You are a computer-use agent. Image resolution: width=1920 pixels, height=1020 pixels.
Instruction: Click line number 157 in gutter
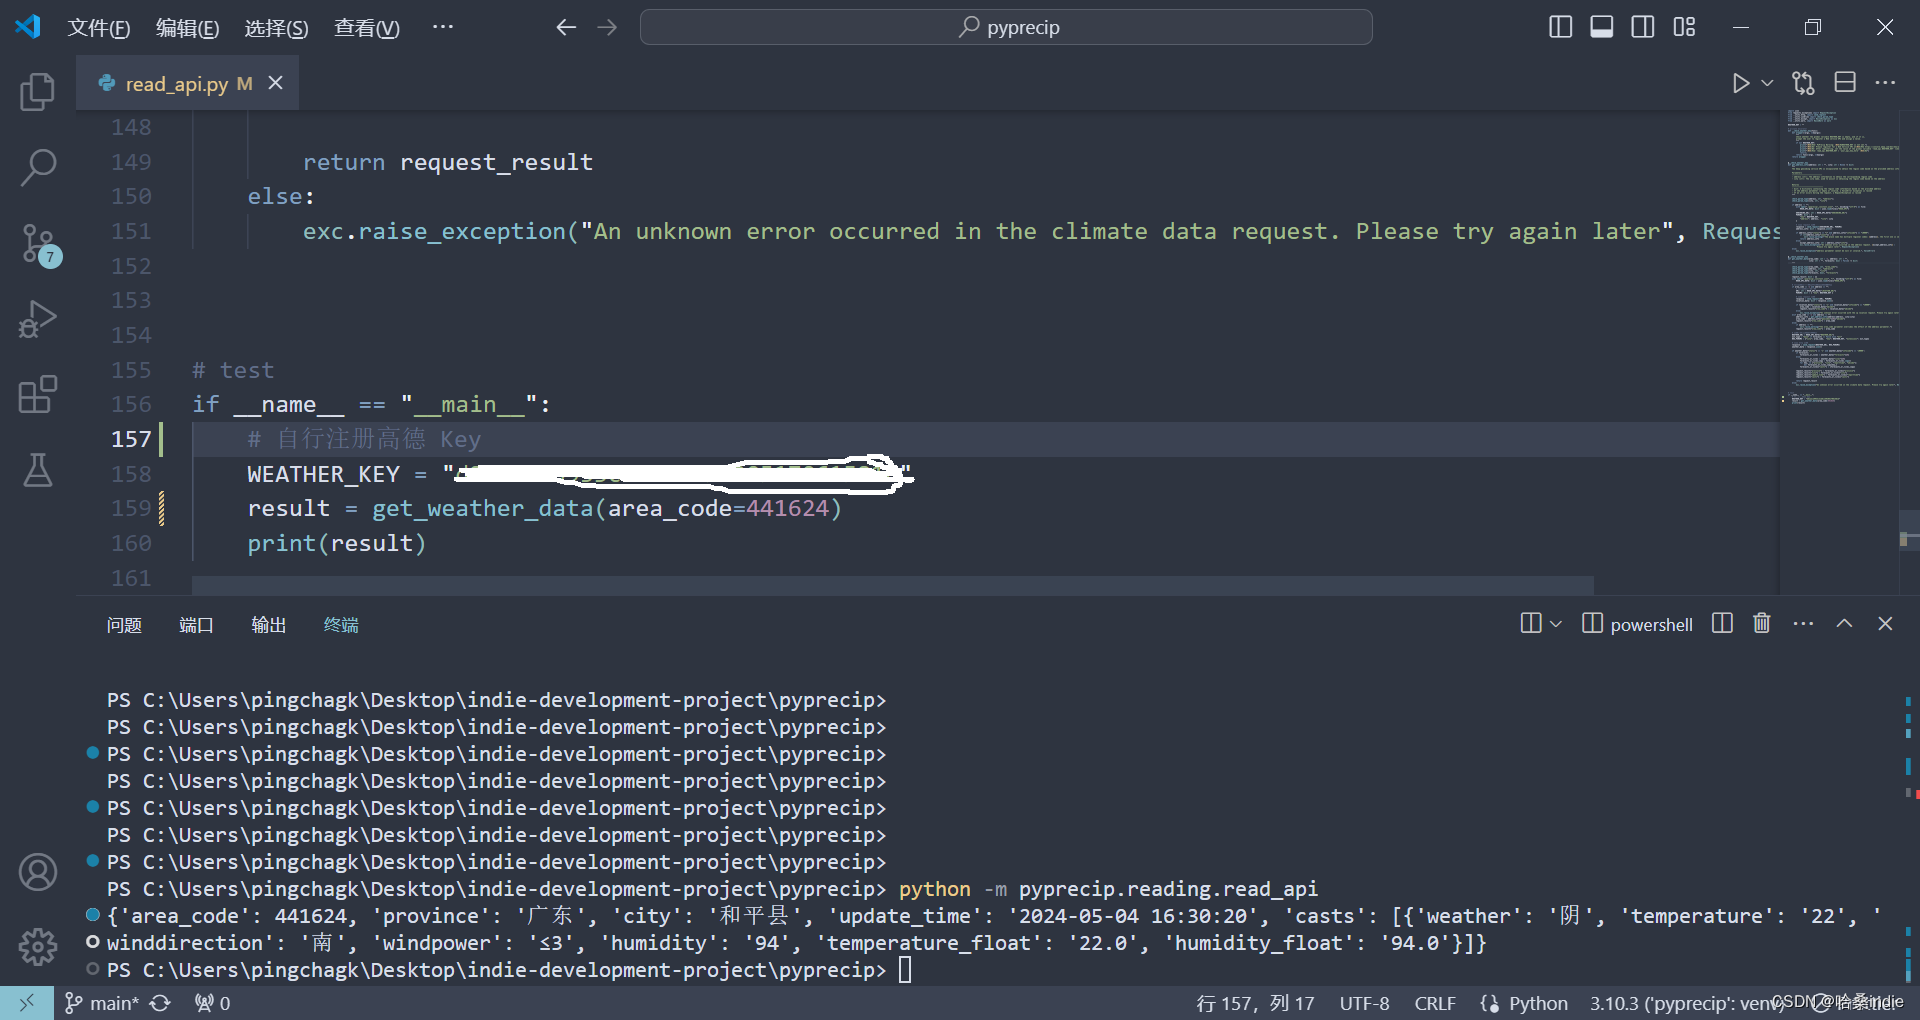[131, 439]
